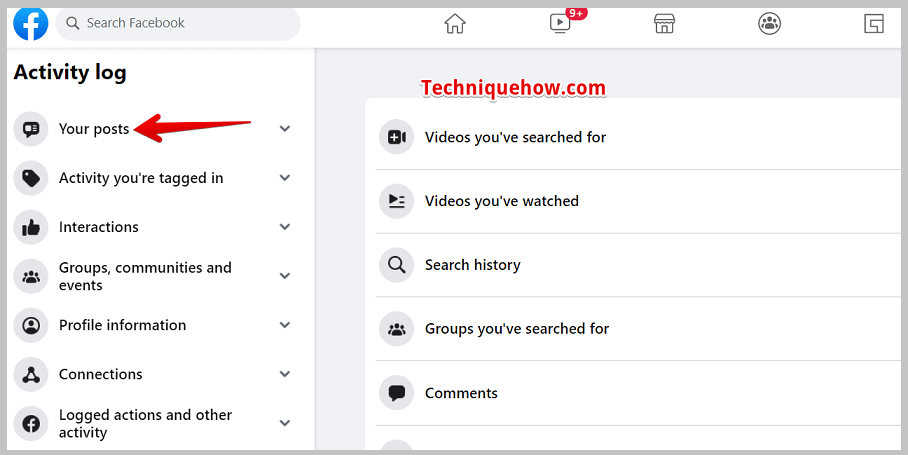Open Search history
This screenshot has height=455, width=908.
(473, 265)
